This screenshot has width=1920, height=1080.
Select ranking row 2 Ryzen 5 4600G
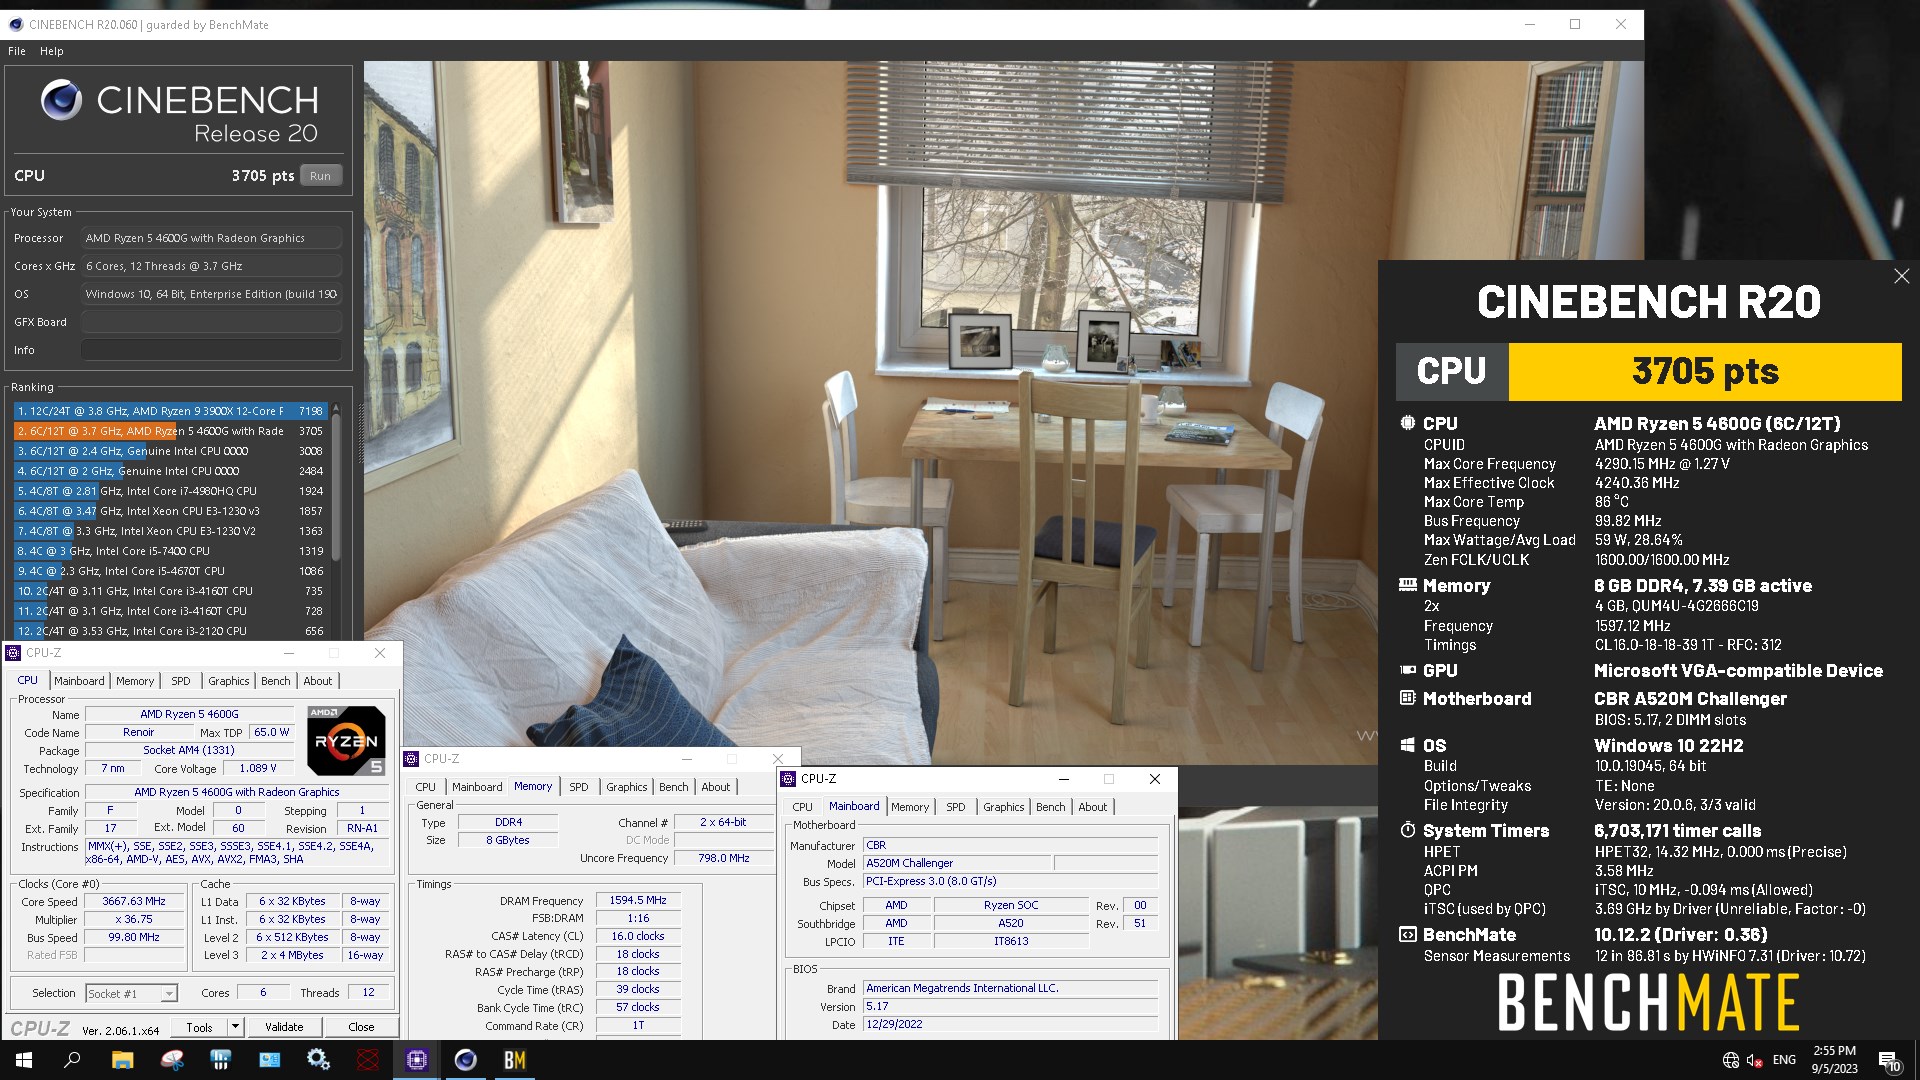point(170,431)
